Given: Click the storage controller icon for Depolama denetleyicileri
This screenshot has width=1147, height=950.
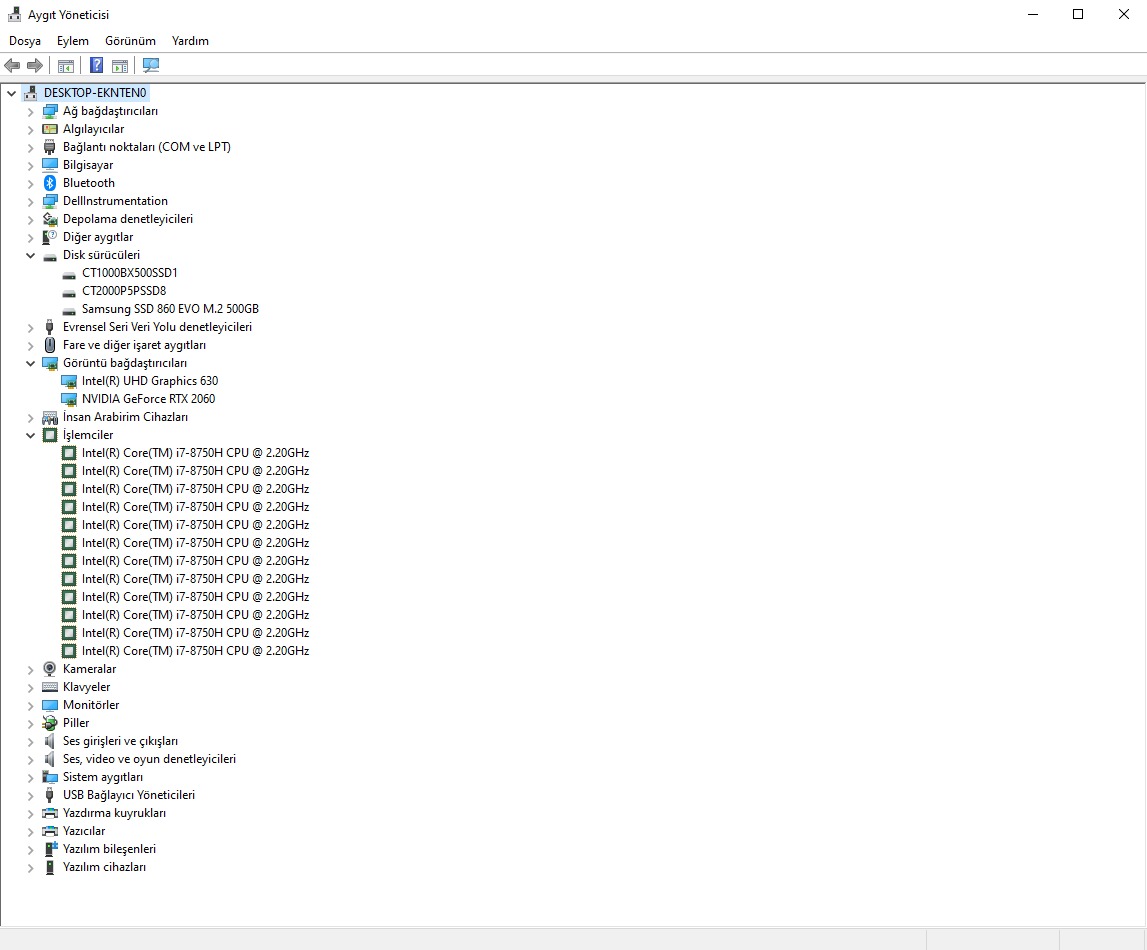Looking at the screenshot, I should pyautogui.click(x=50, y=219).
